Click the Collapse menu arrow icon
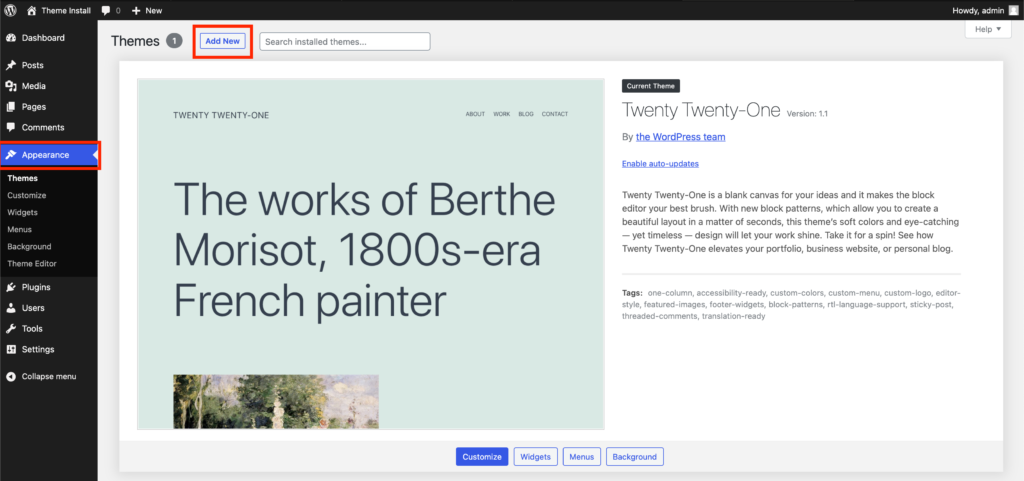 coord(11,377)
